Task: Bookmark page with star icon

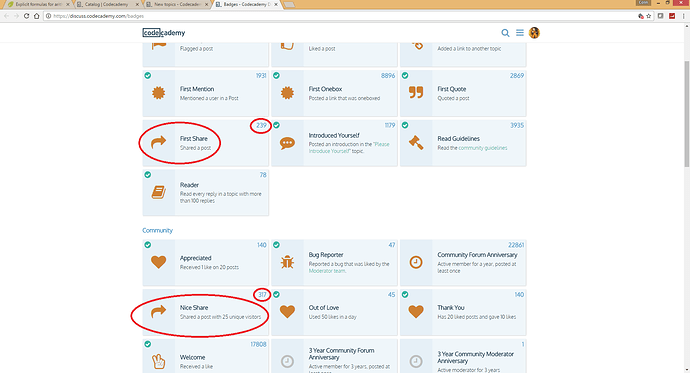Action: (x=649, y=16)
